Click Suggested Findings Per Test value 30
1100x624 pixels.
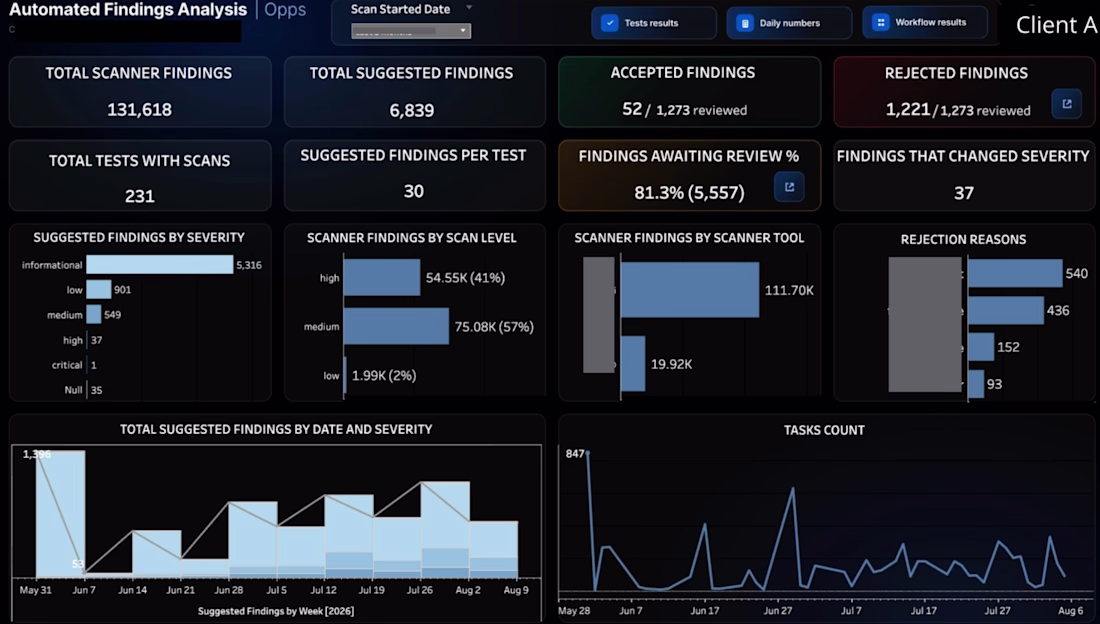414,191
